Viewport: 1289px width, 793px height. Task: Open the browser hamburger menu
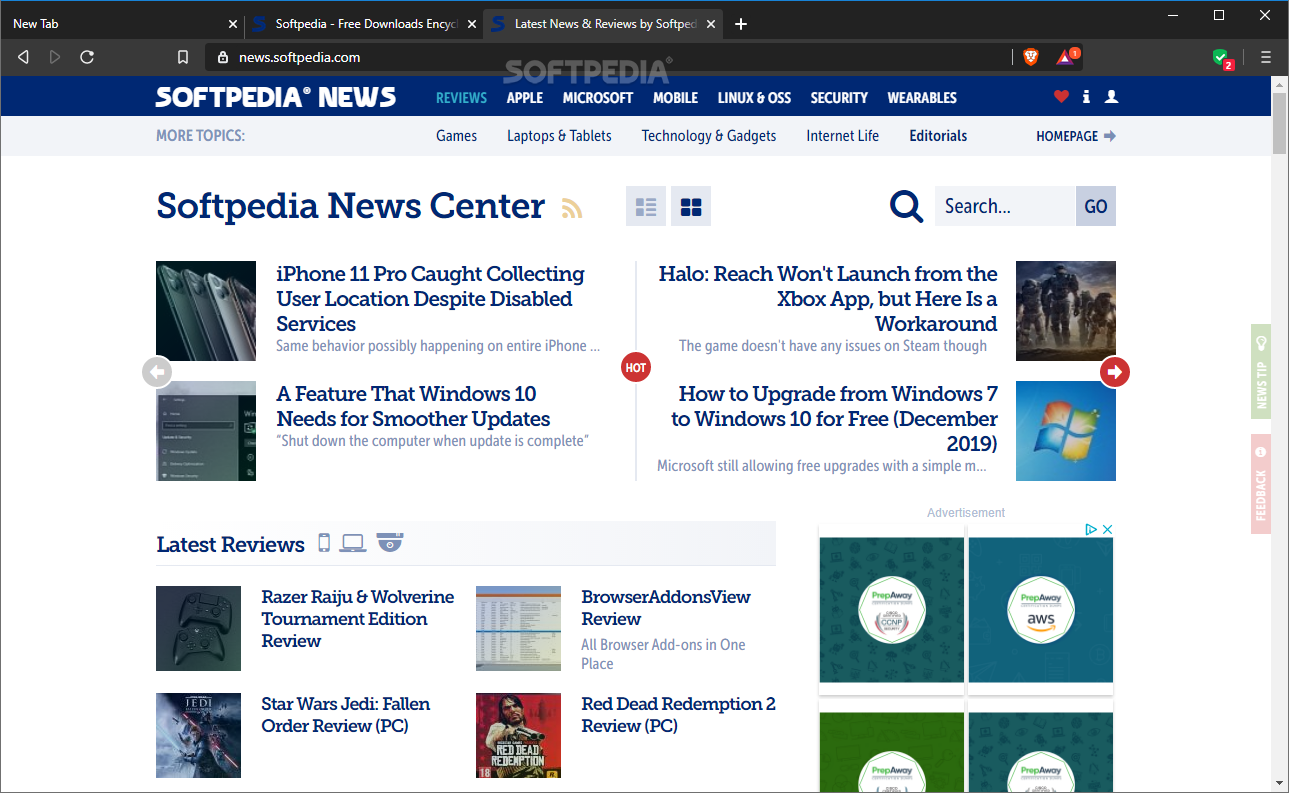click(1266, 57)
